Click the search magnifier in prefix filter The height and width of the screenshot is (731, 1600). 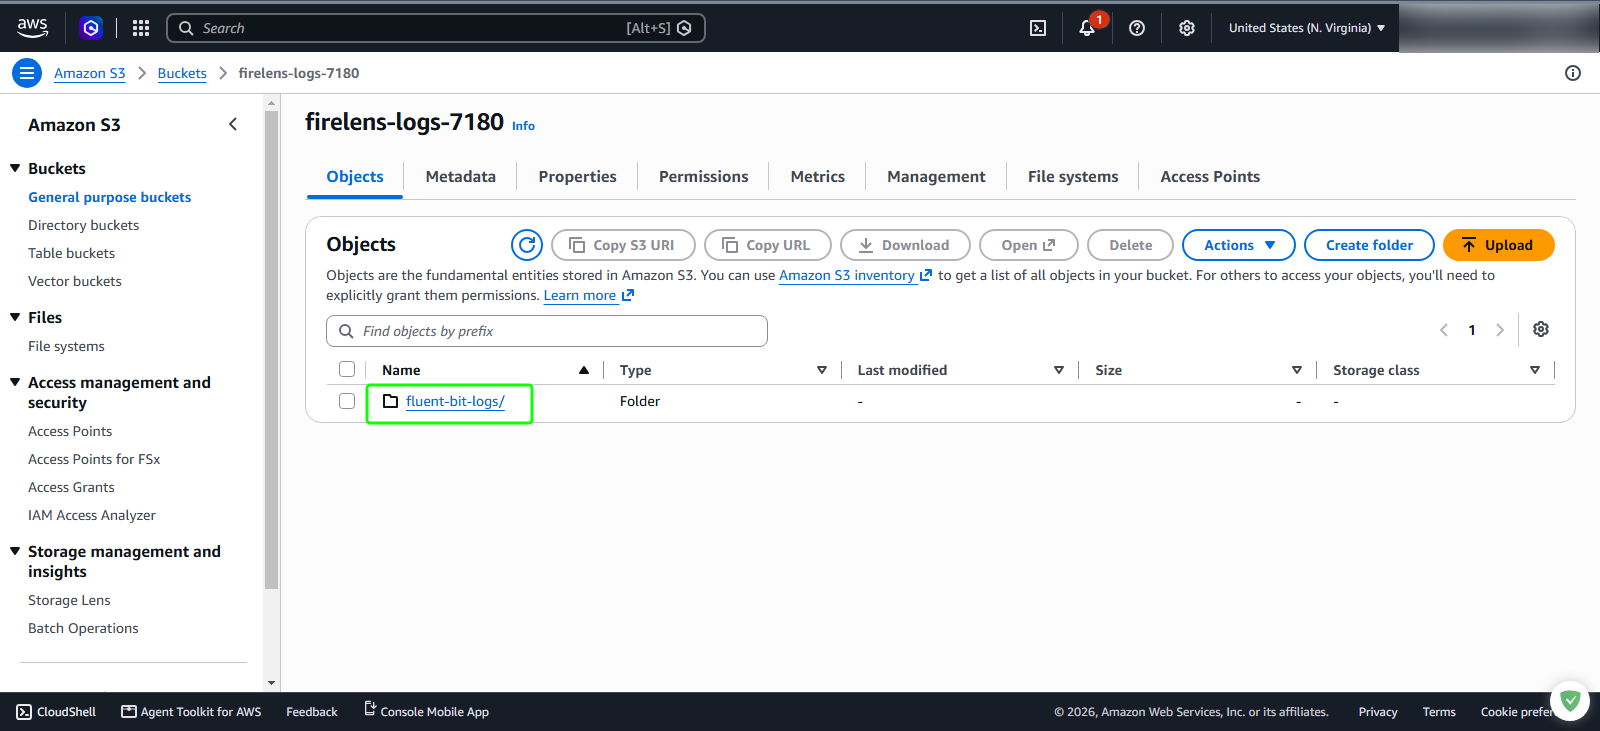click(346, 331)
